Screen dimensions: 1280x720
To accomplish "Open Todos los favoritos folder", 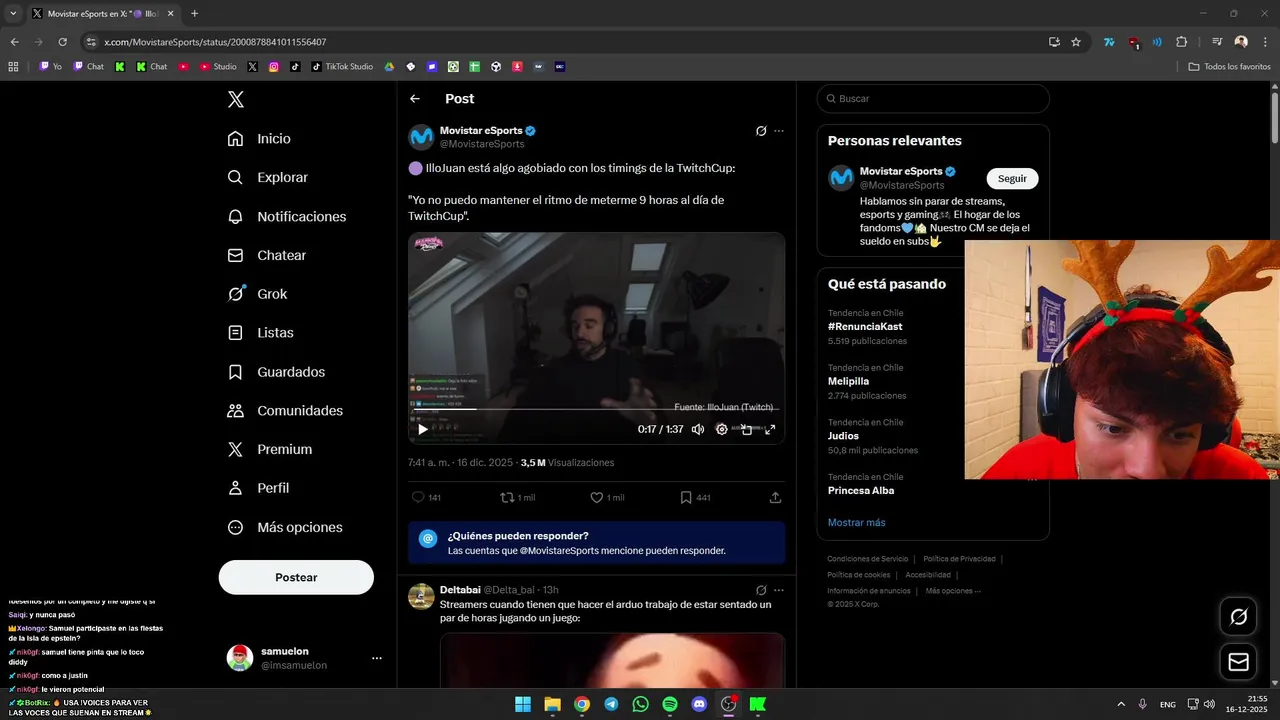I will coord(1230,67).
